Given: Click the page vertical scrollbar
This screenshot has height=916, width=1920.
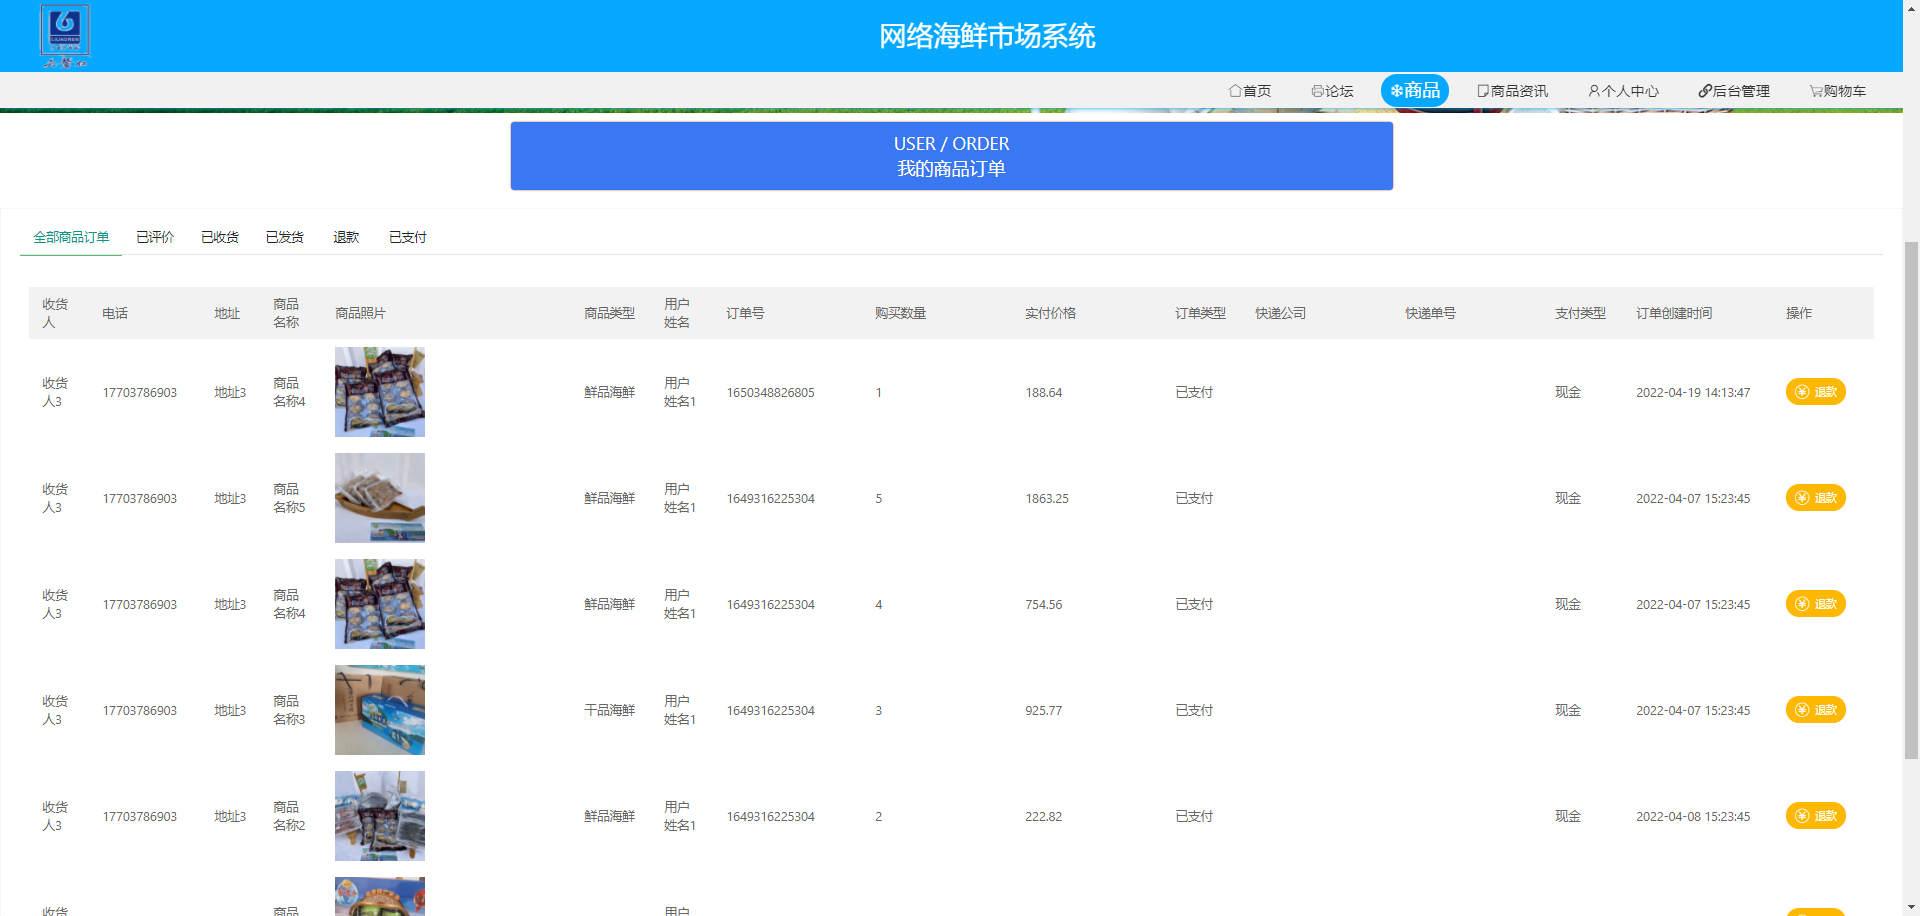Looking at the screenshot, I should 1911,500.
